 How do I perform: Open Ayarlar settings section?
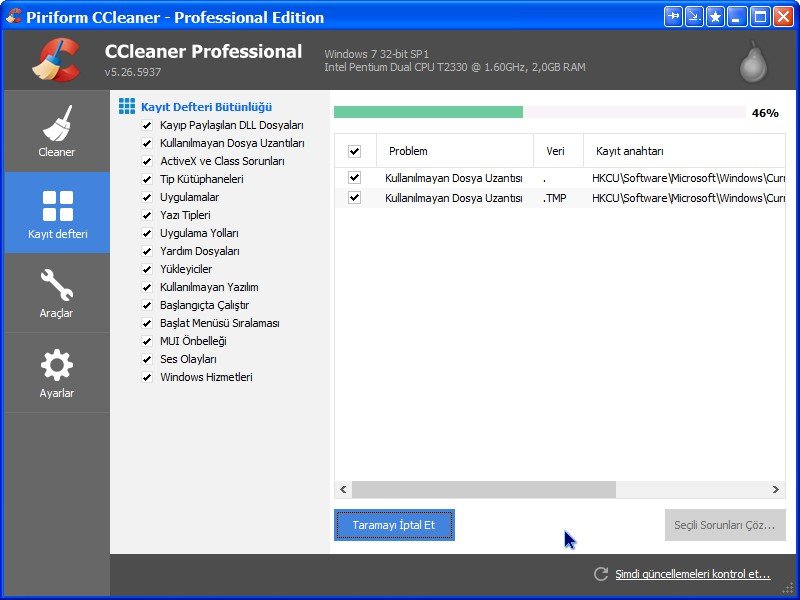coord(57,373)
